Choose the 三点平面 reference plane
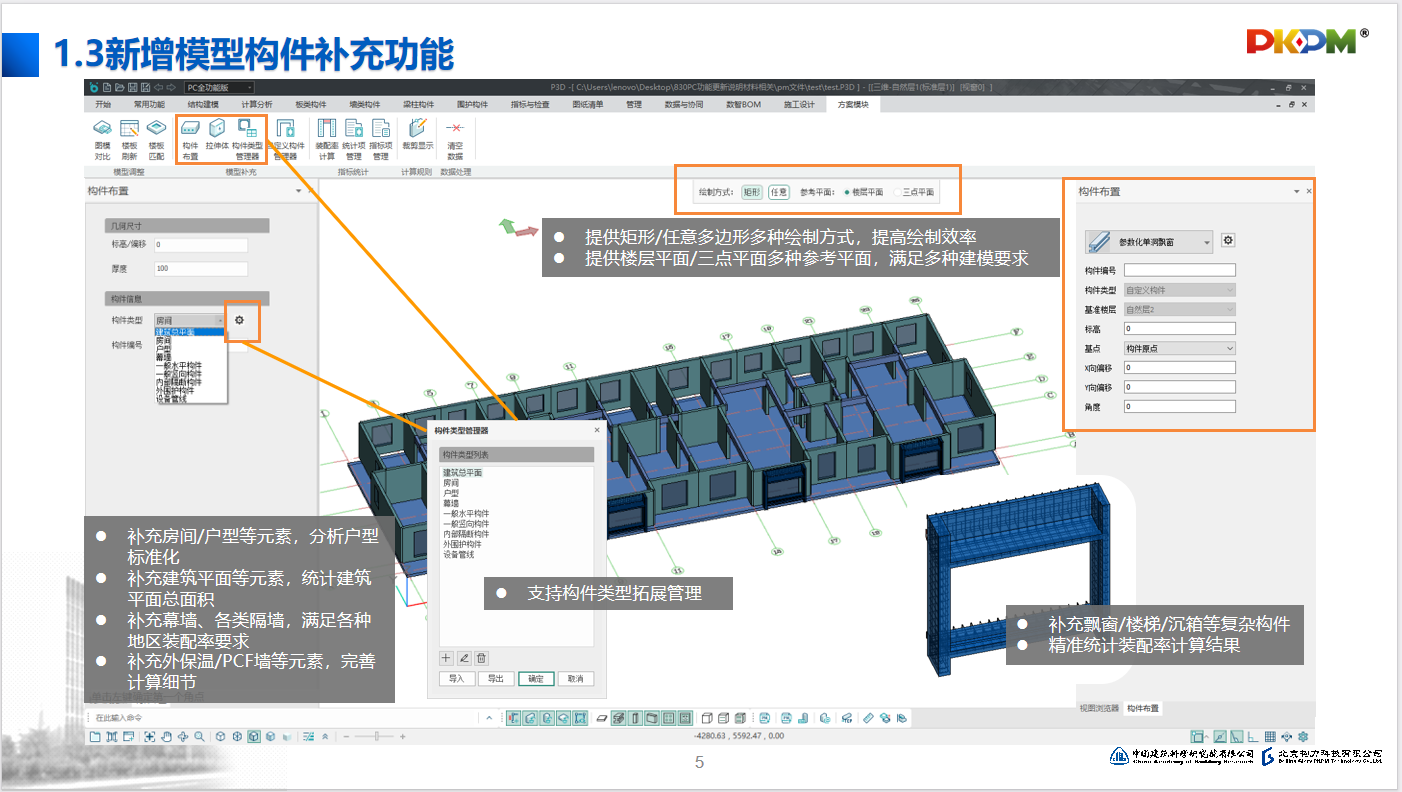 [913, 192]
